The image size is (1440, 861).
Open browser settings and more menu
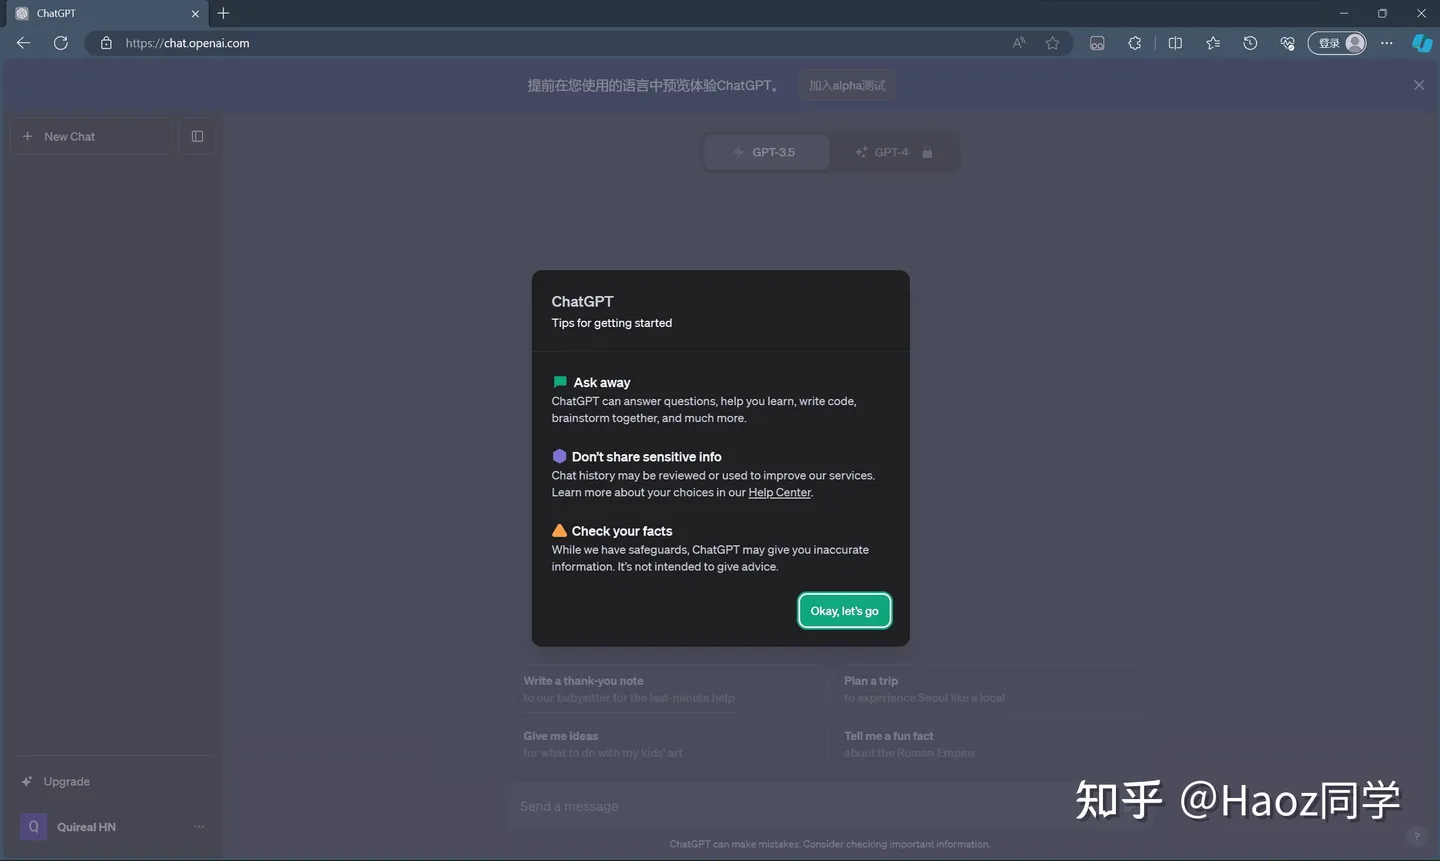(x=1386, y=43)
